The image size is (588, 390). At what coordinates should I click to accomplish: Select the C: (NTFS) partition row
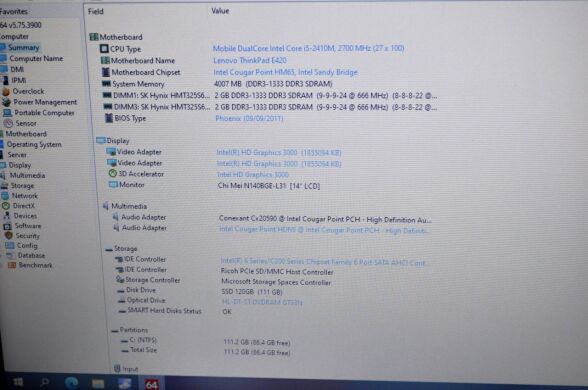coord(206,341)
